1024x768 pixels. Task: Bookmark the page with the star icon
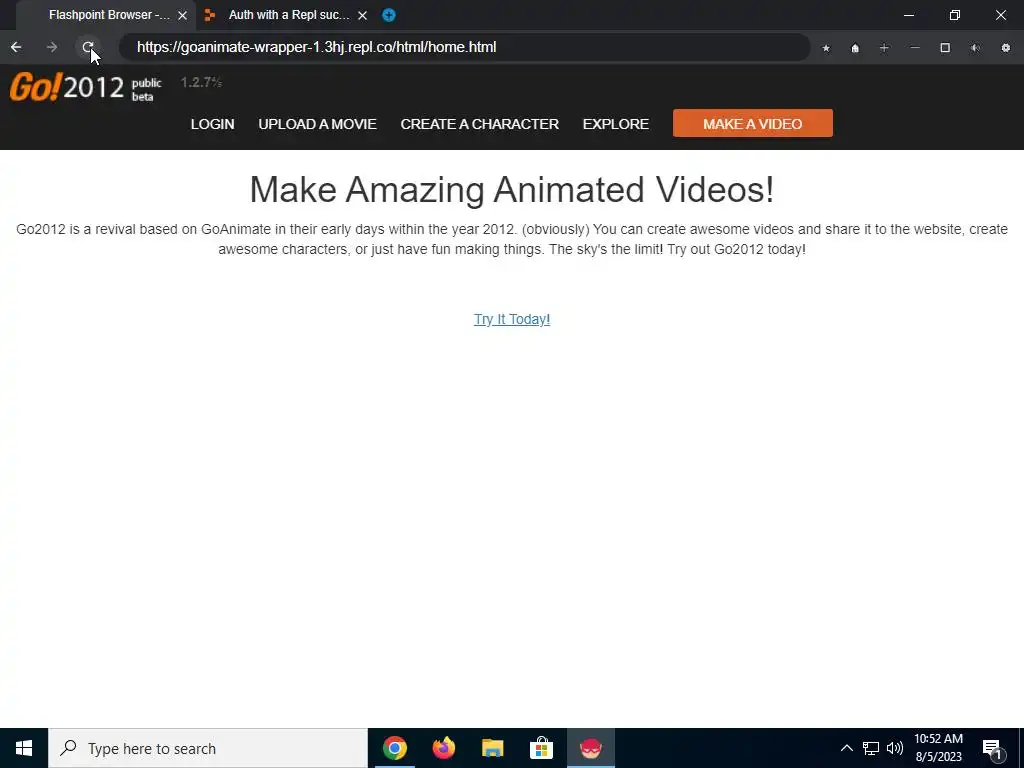(x=826, y=48)
